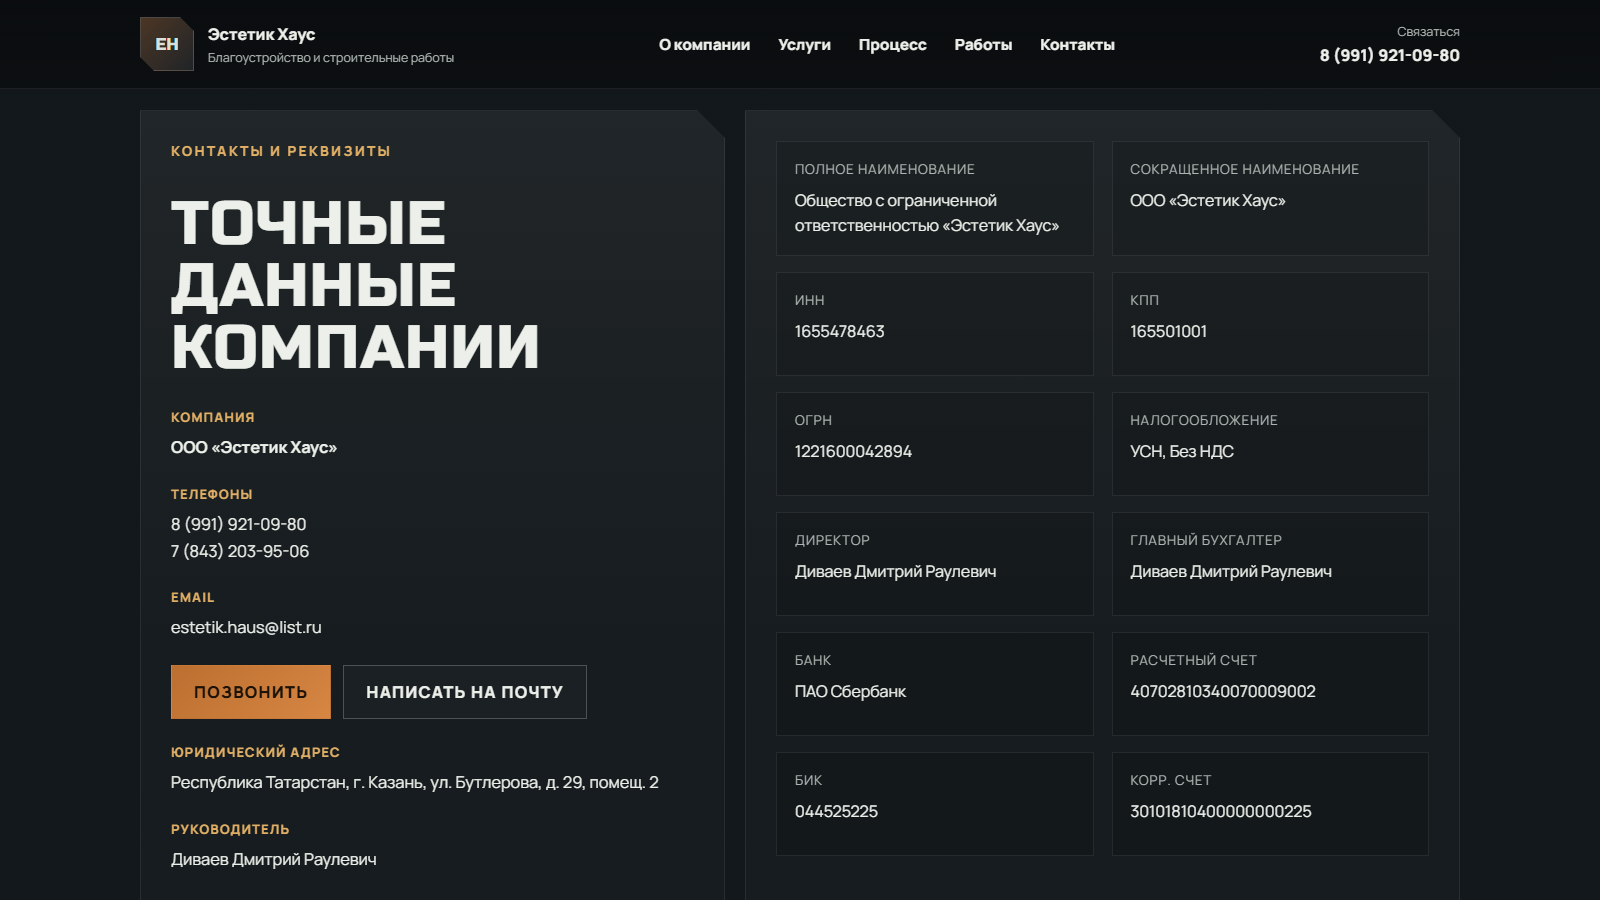This screenshot has height=900, width=1600.
Task: Open the О компании menu item
Action: coord(704,45)
